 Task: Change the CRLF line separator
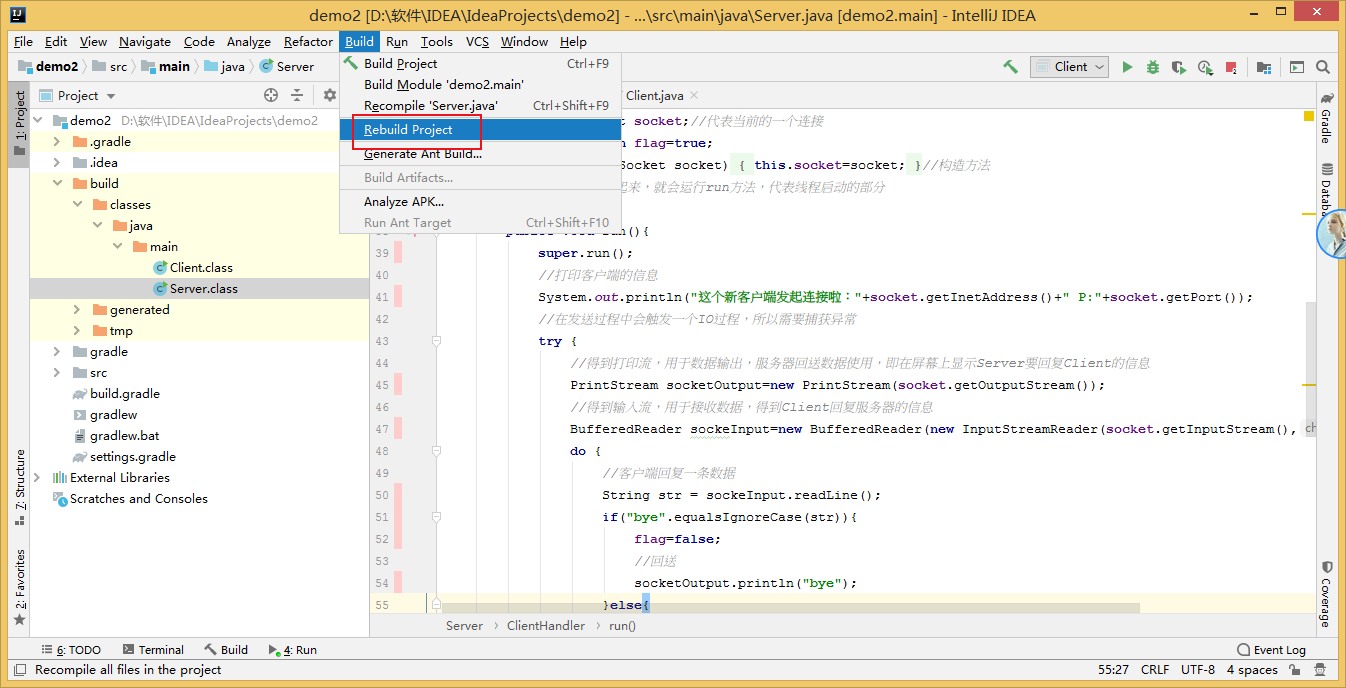(1154, 670)
